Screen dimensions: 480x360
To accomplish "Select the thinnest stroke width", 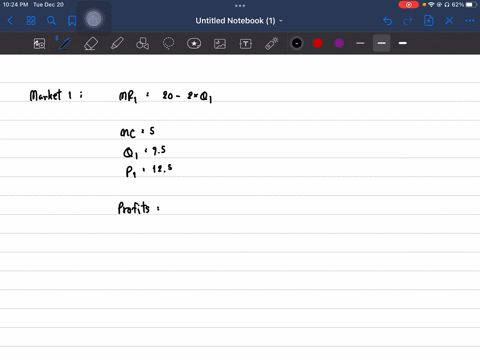I will coord(360,43).
